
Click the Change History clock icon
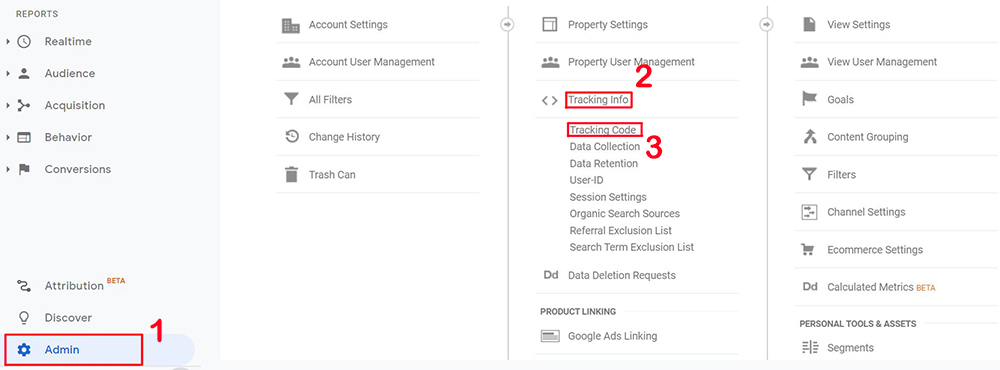click(291, 137)
